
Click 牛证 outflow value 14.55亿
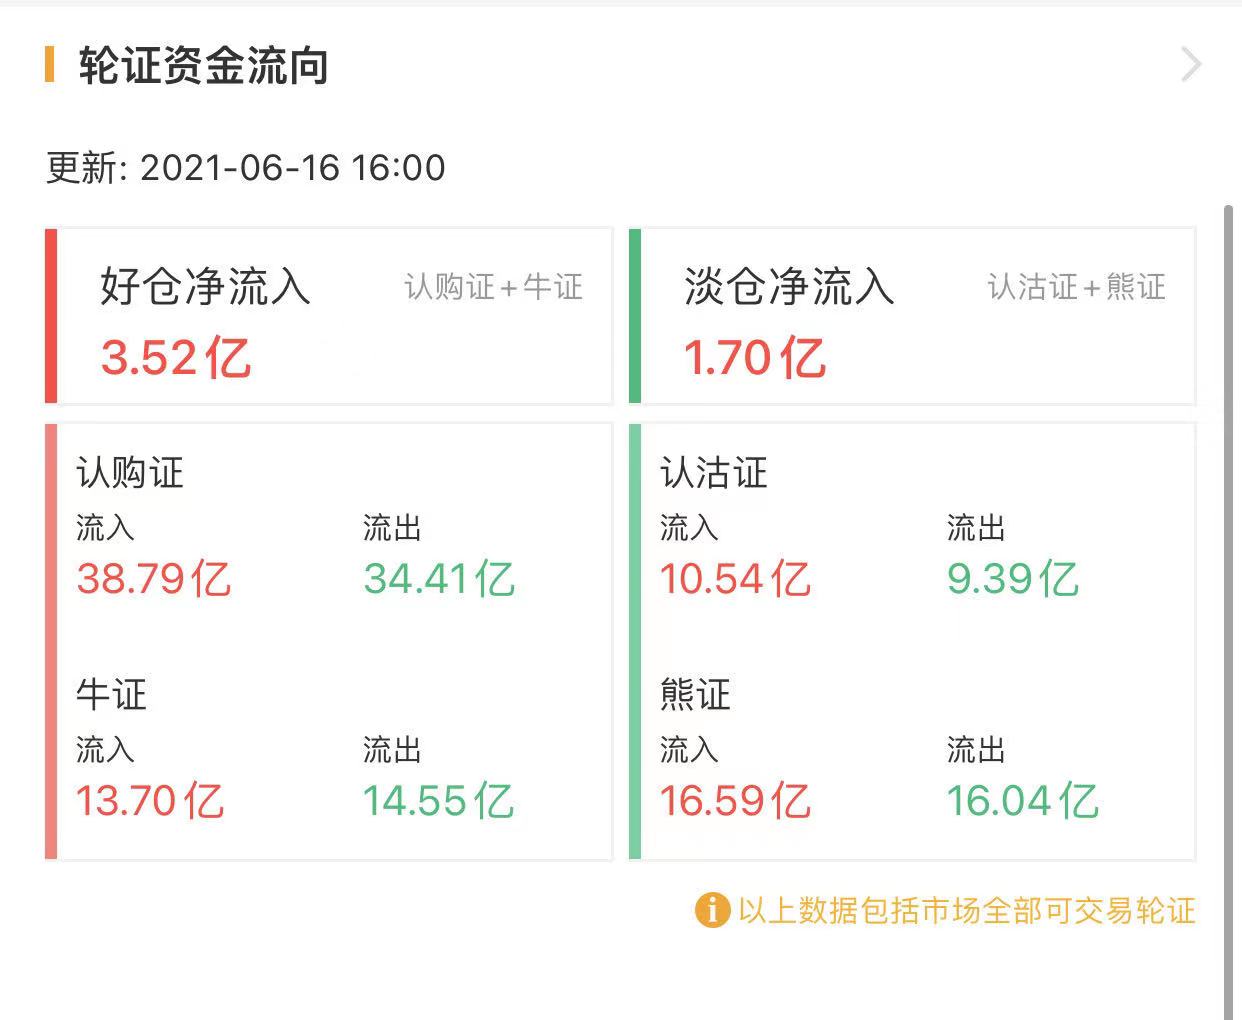point(438,801)
